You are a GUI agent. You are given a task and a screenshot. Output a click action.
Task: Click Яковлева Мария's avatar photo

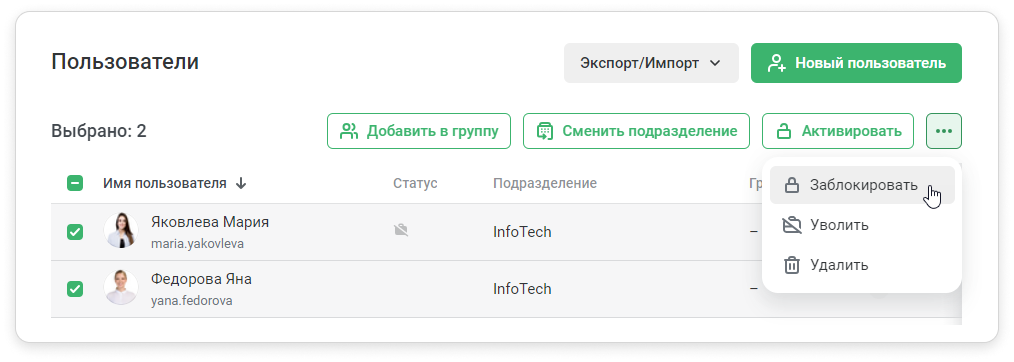tap(121, 231)
